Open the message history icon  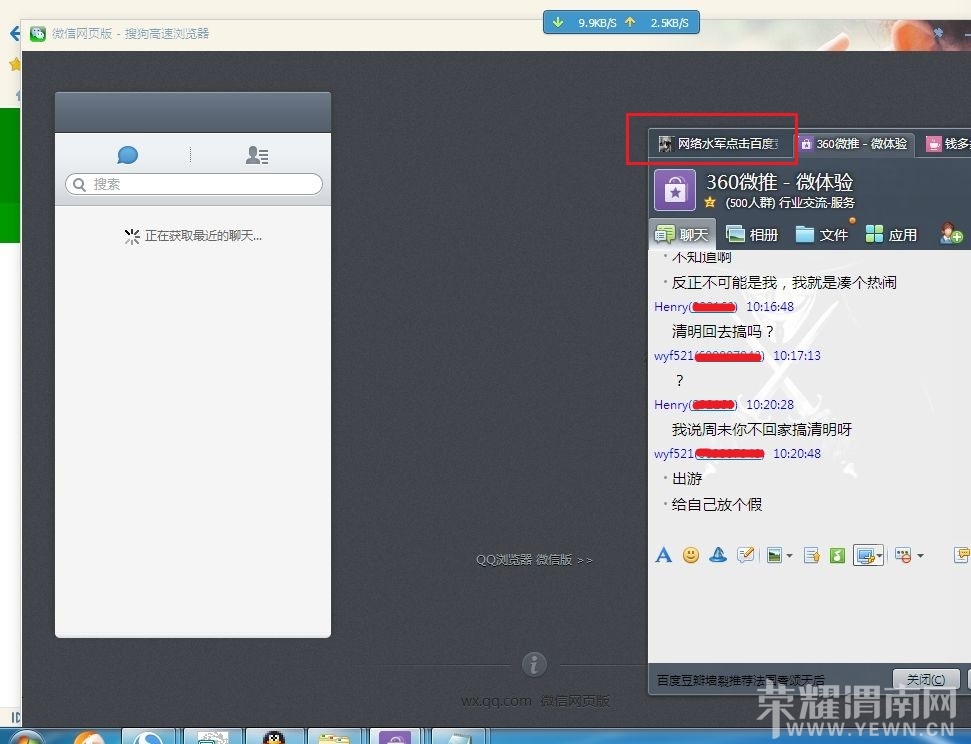(x=962, y=555)
